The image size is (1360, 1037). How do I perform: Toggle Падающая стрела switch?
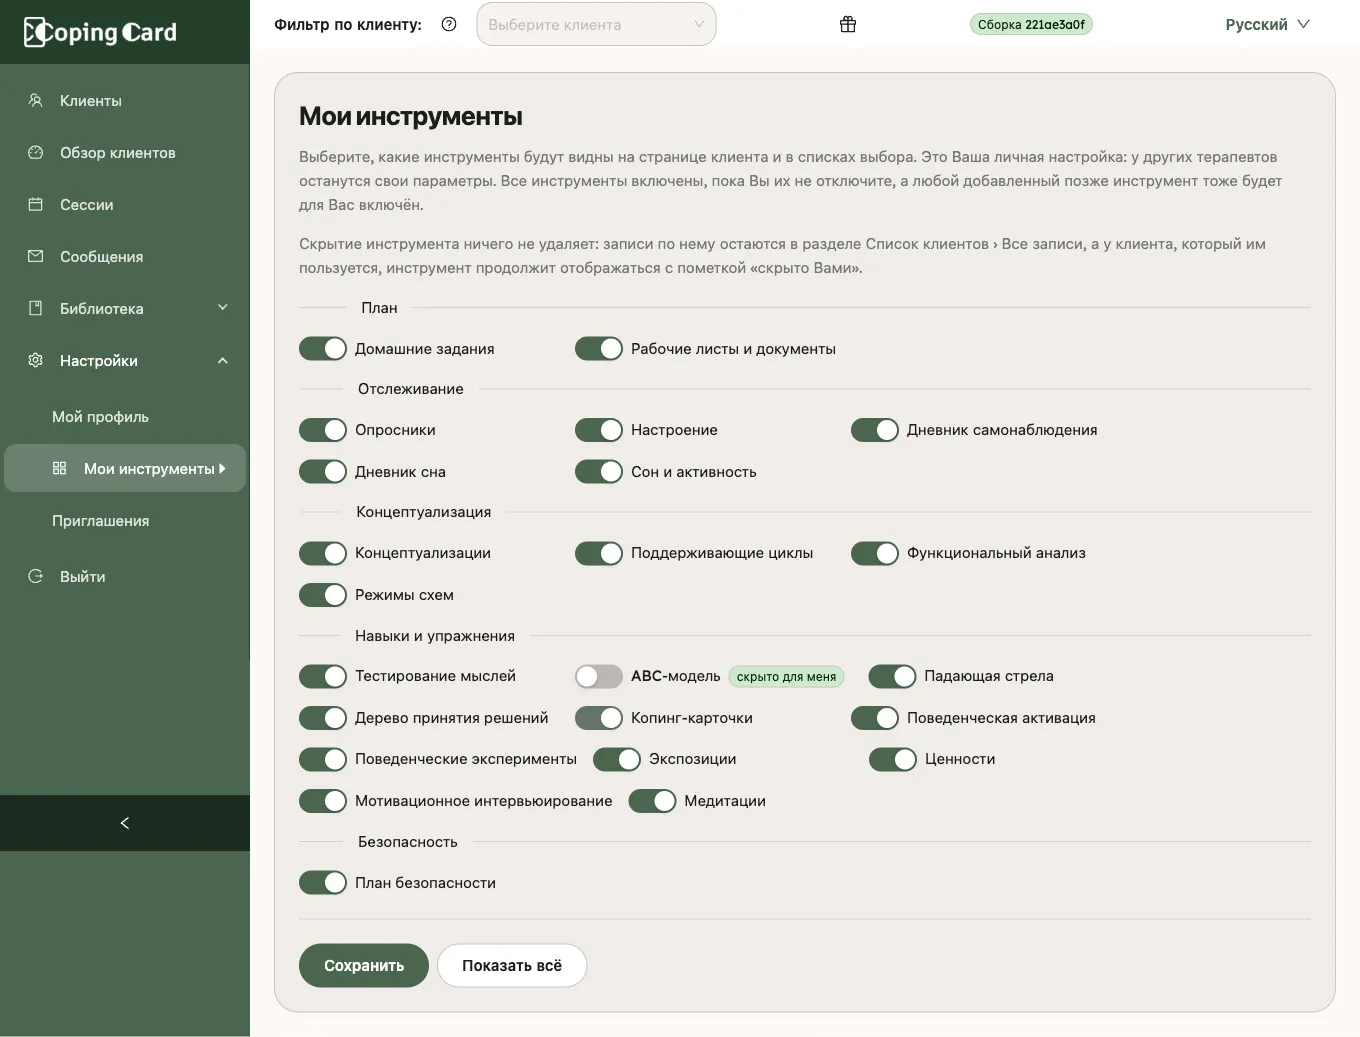point(892,676)
